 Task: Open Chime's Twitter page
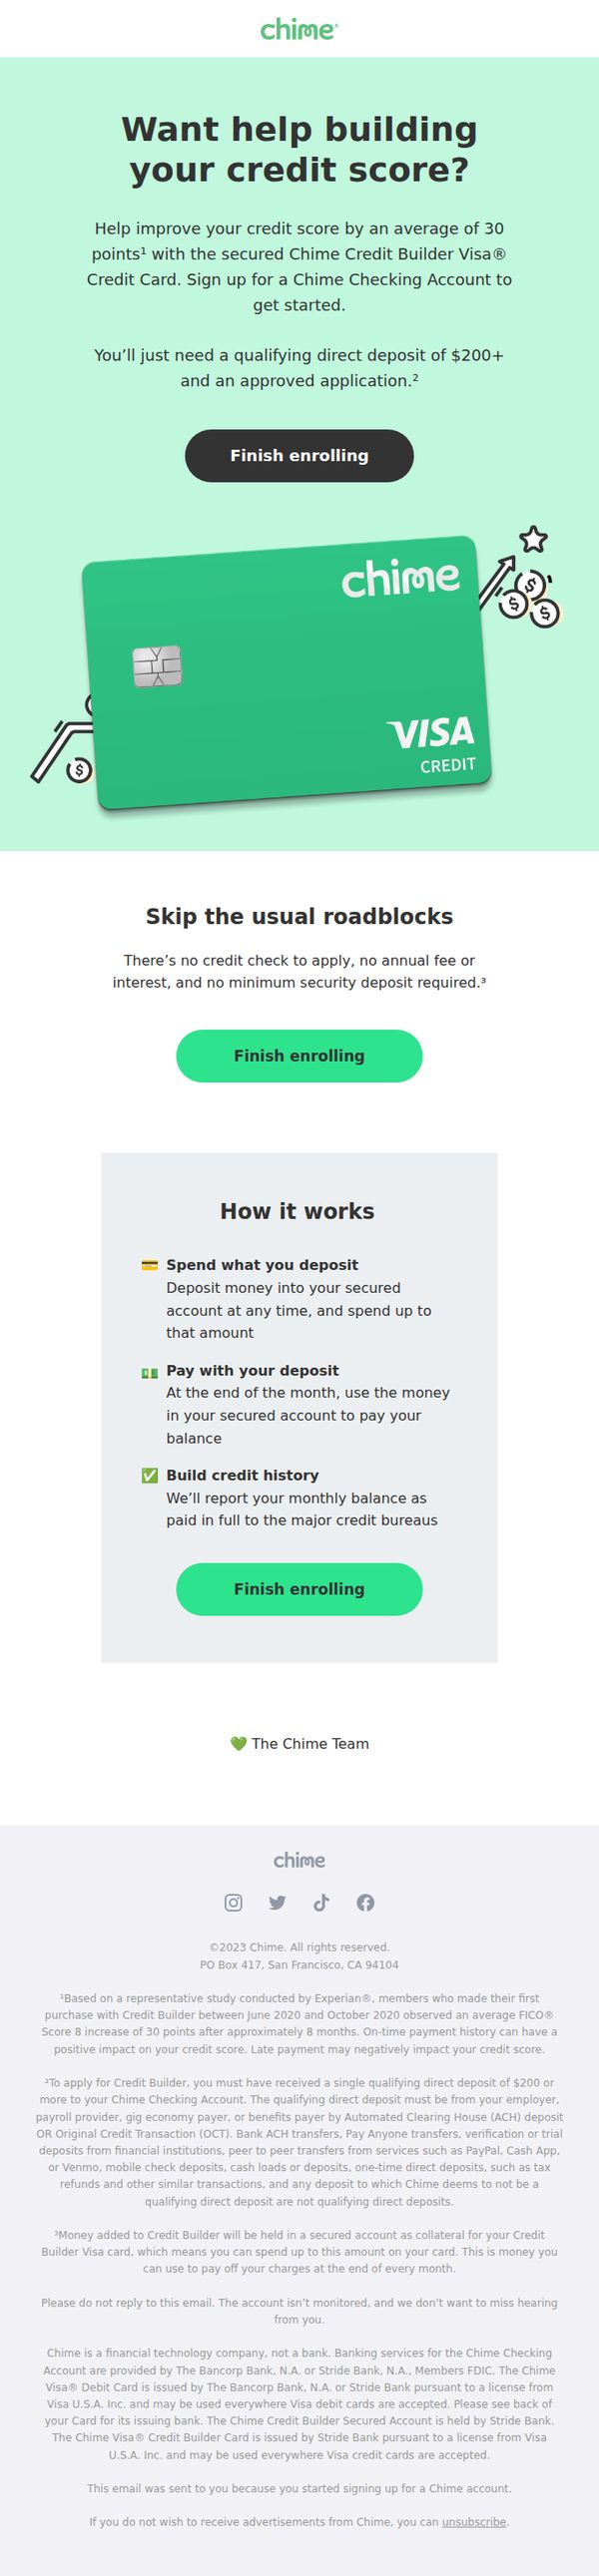[x=277, y=1902]
